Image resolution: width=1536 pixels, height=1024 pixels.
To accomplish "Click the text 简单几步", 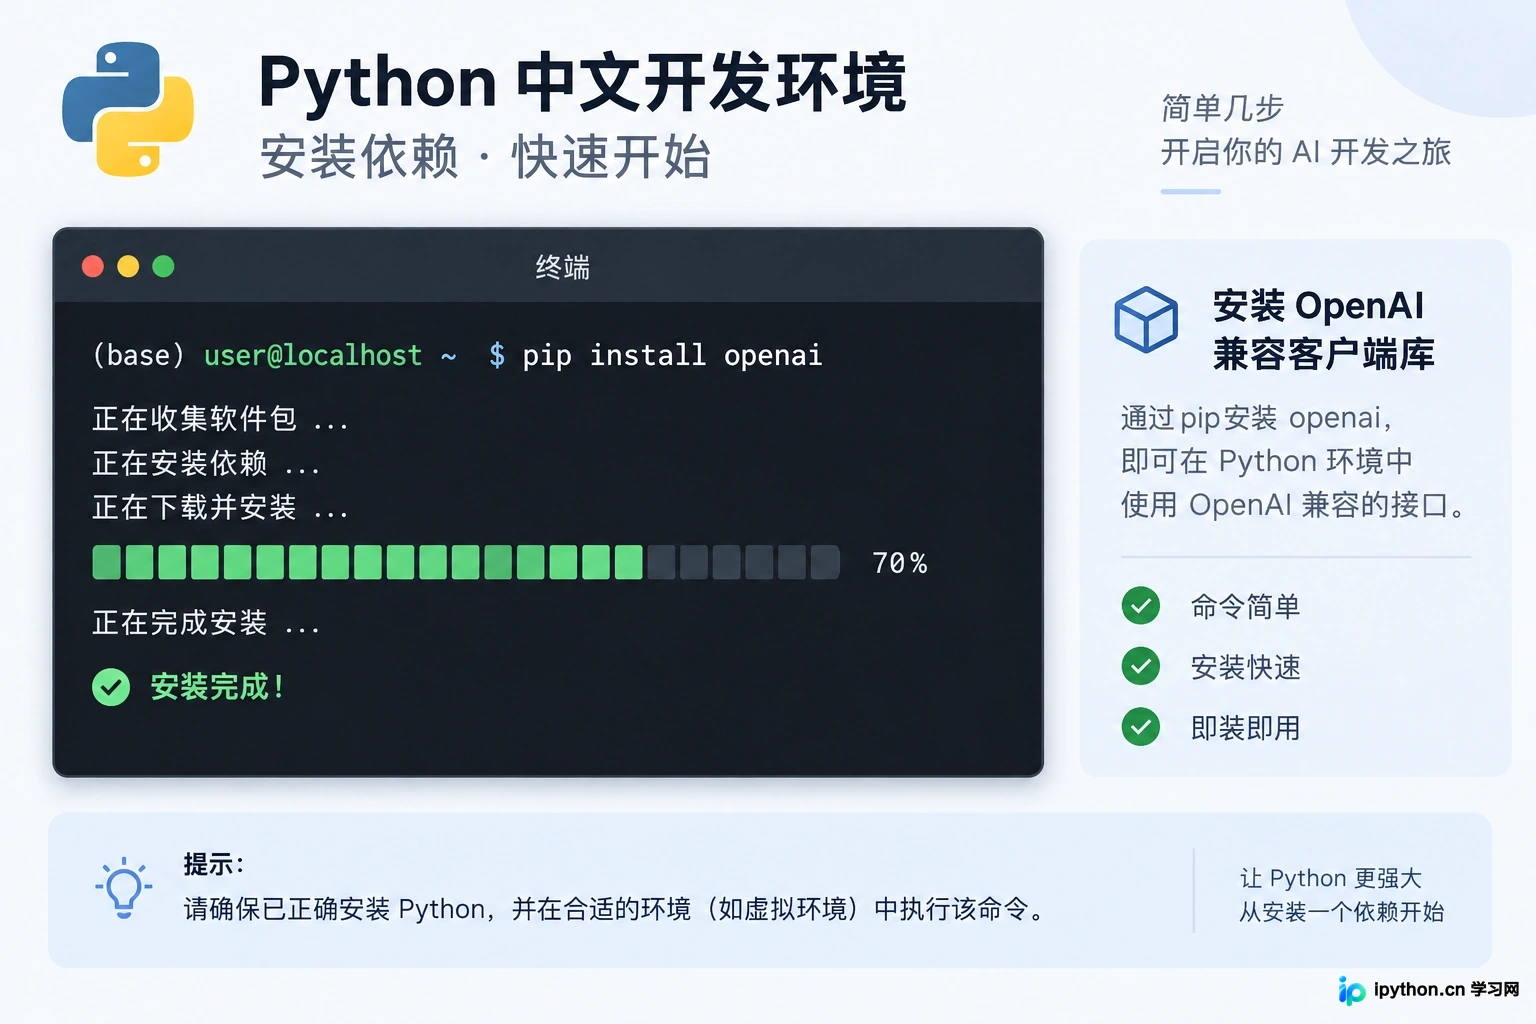I will pos(1222,108).
